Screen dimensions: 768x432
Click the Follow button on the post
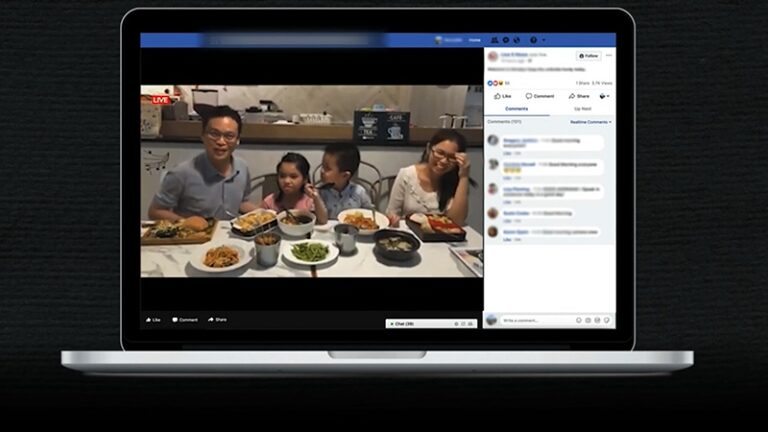click(588, 56)
